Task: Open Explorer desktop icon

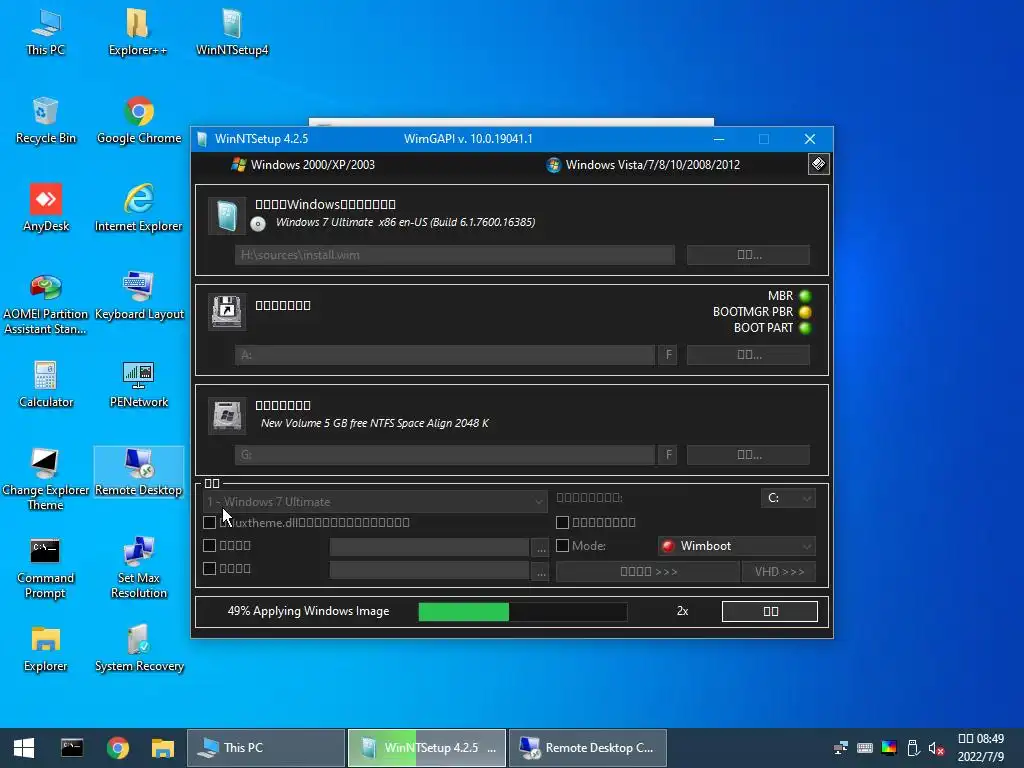Action: tap(46, 650)
